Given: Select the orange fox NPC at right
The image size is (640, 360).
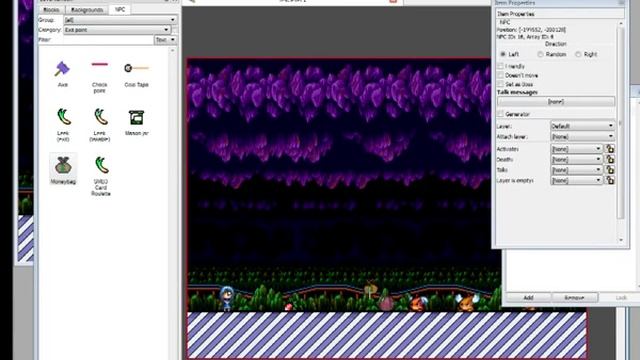Looking at the screenshot, I should tap(466, 302).
